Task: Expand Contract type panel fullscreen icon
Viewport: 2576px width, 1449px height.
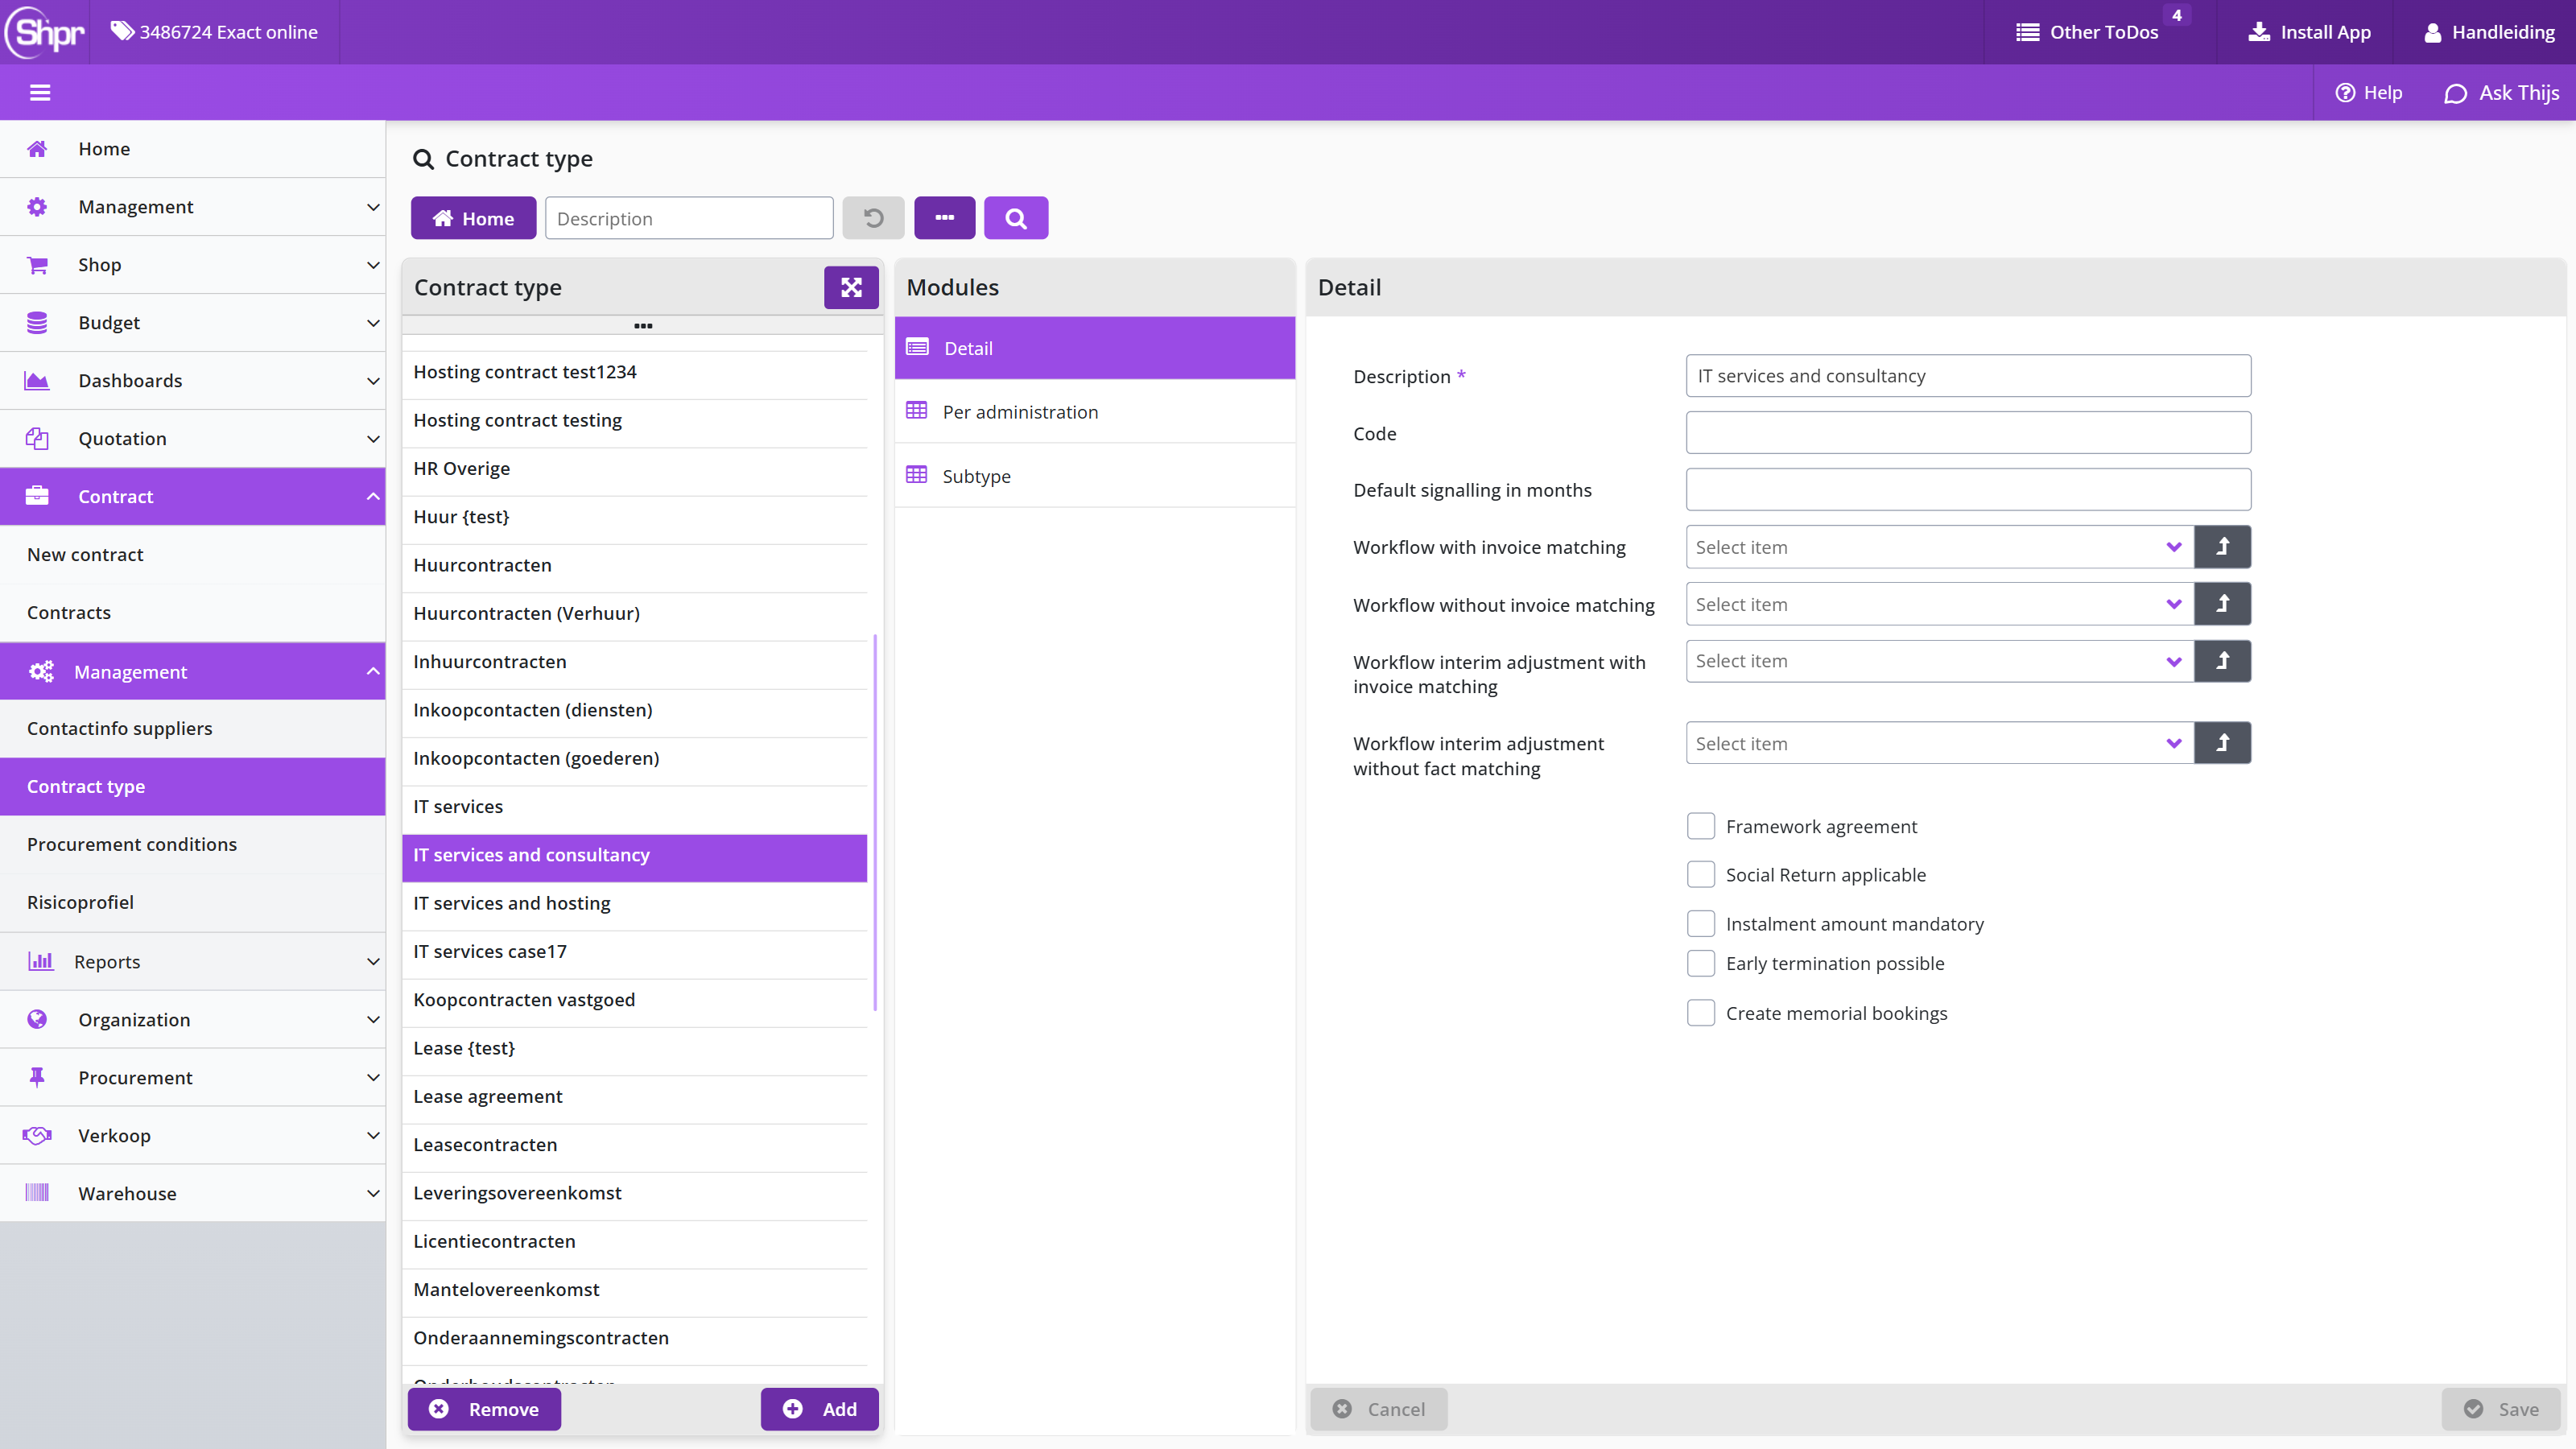Action: click(851, 288)
